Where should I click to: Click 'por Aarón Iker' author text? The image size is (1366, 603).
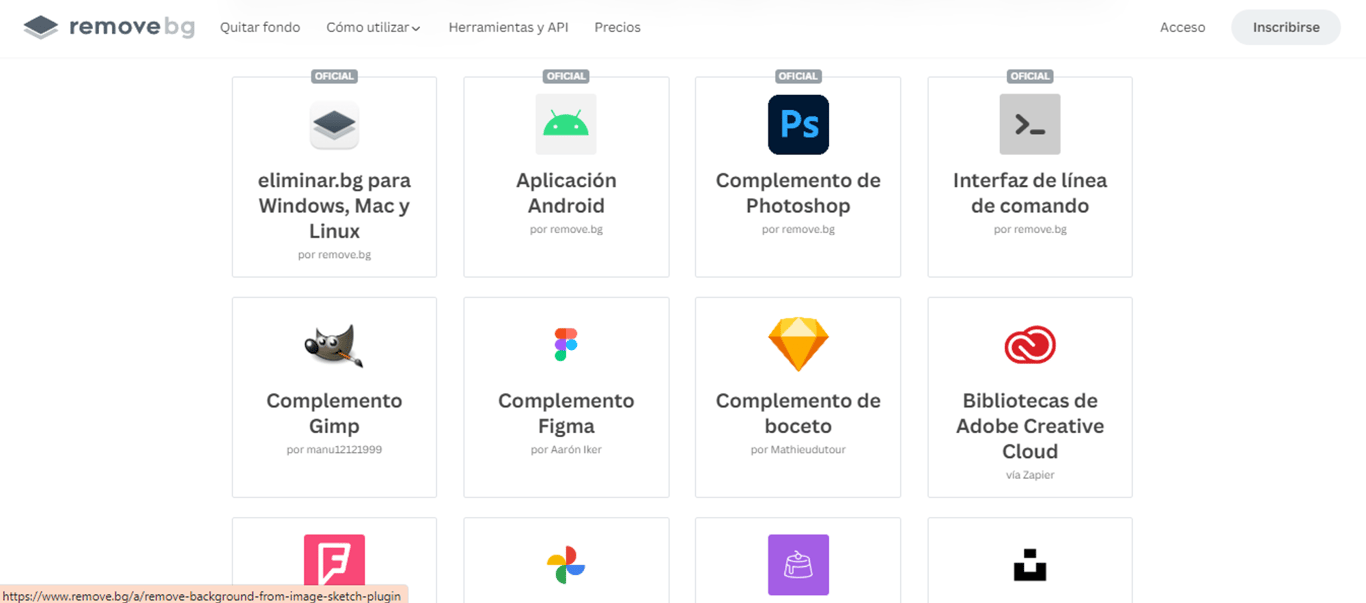click(x=566, y=450)
